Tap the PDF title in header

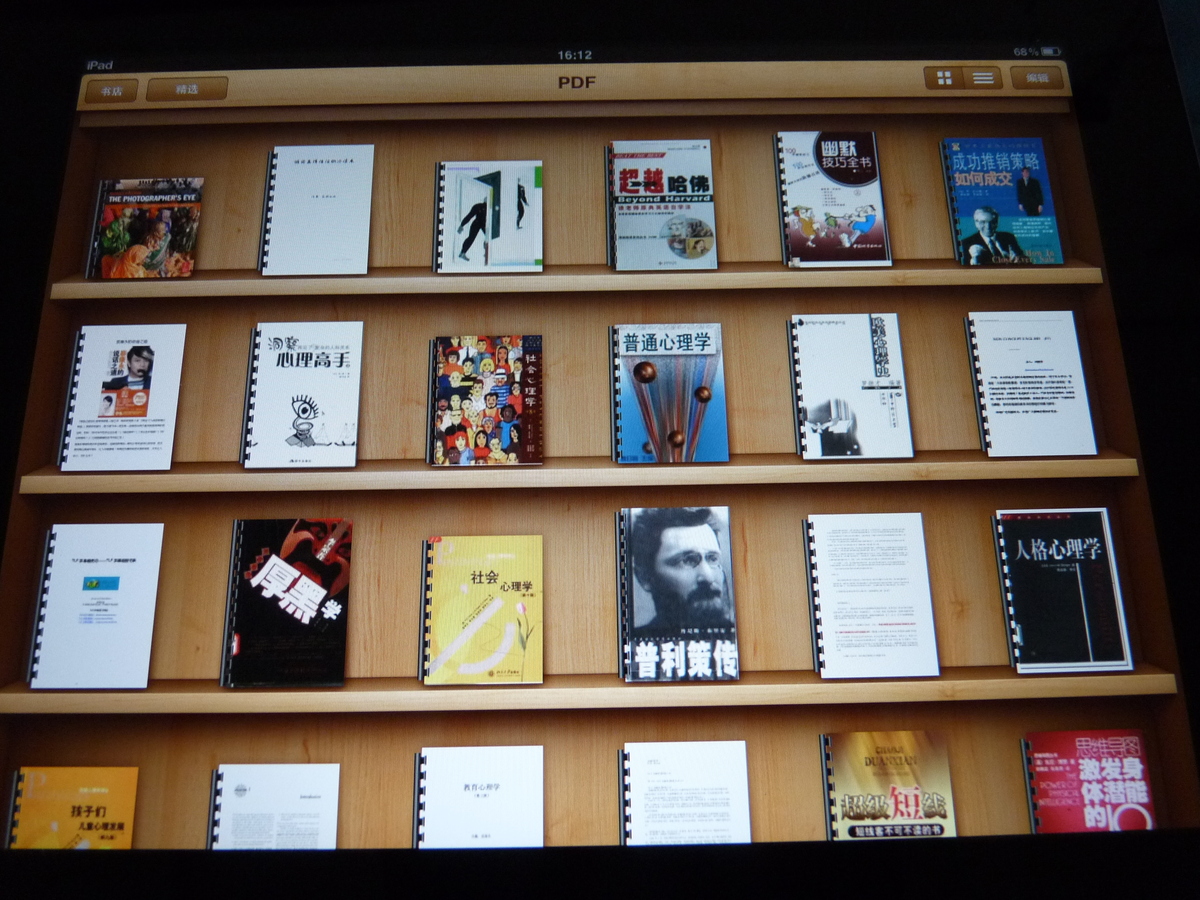[576, 82]
